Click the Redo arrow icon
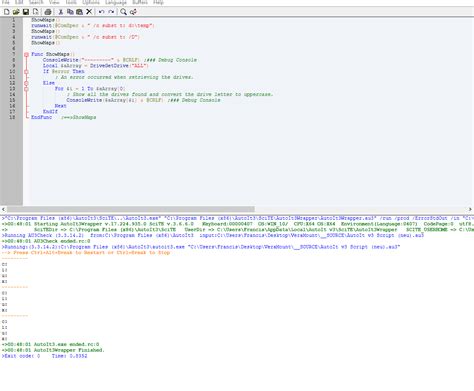The height and width of the screenshot is (391, 474). 111,12
